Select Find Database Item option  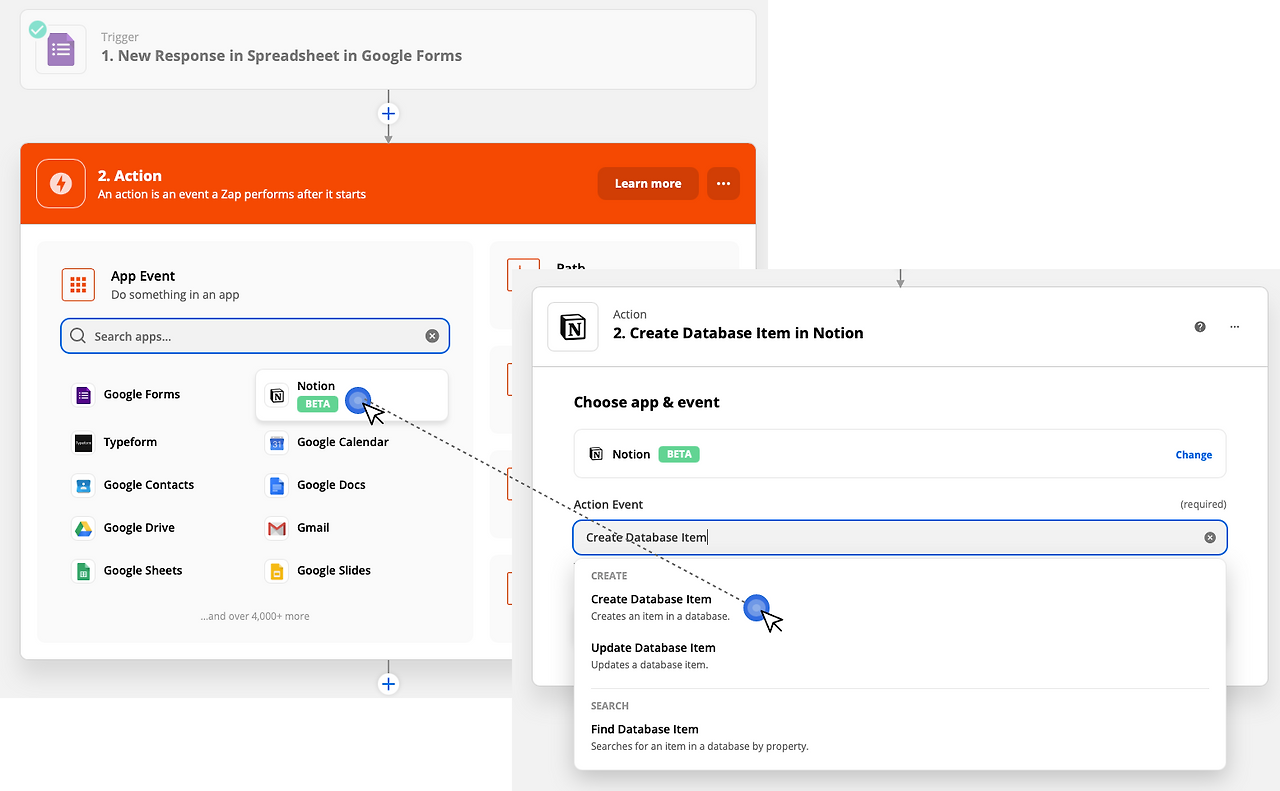(x=900, y=737)
